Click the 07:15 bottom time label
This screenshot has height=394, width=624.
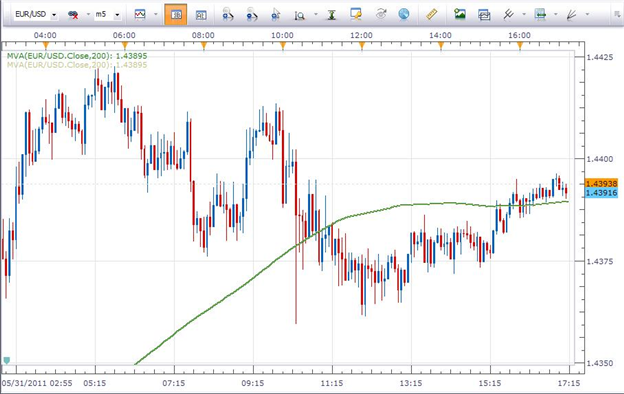coord(174,383)
